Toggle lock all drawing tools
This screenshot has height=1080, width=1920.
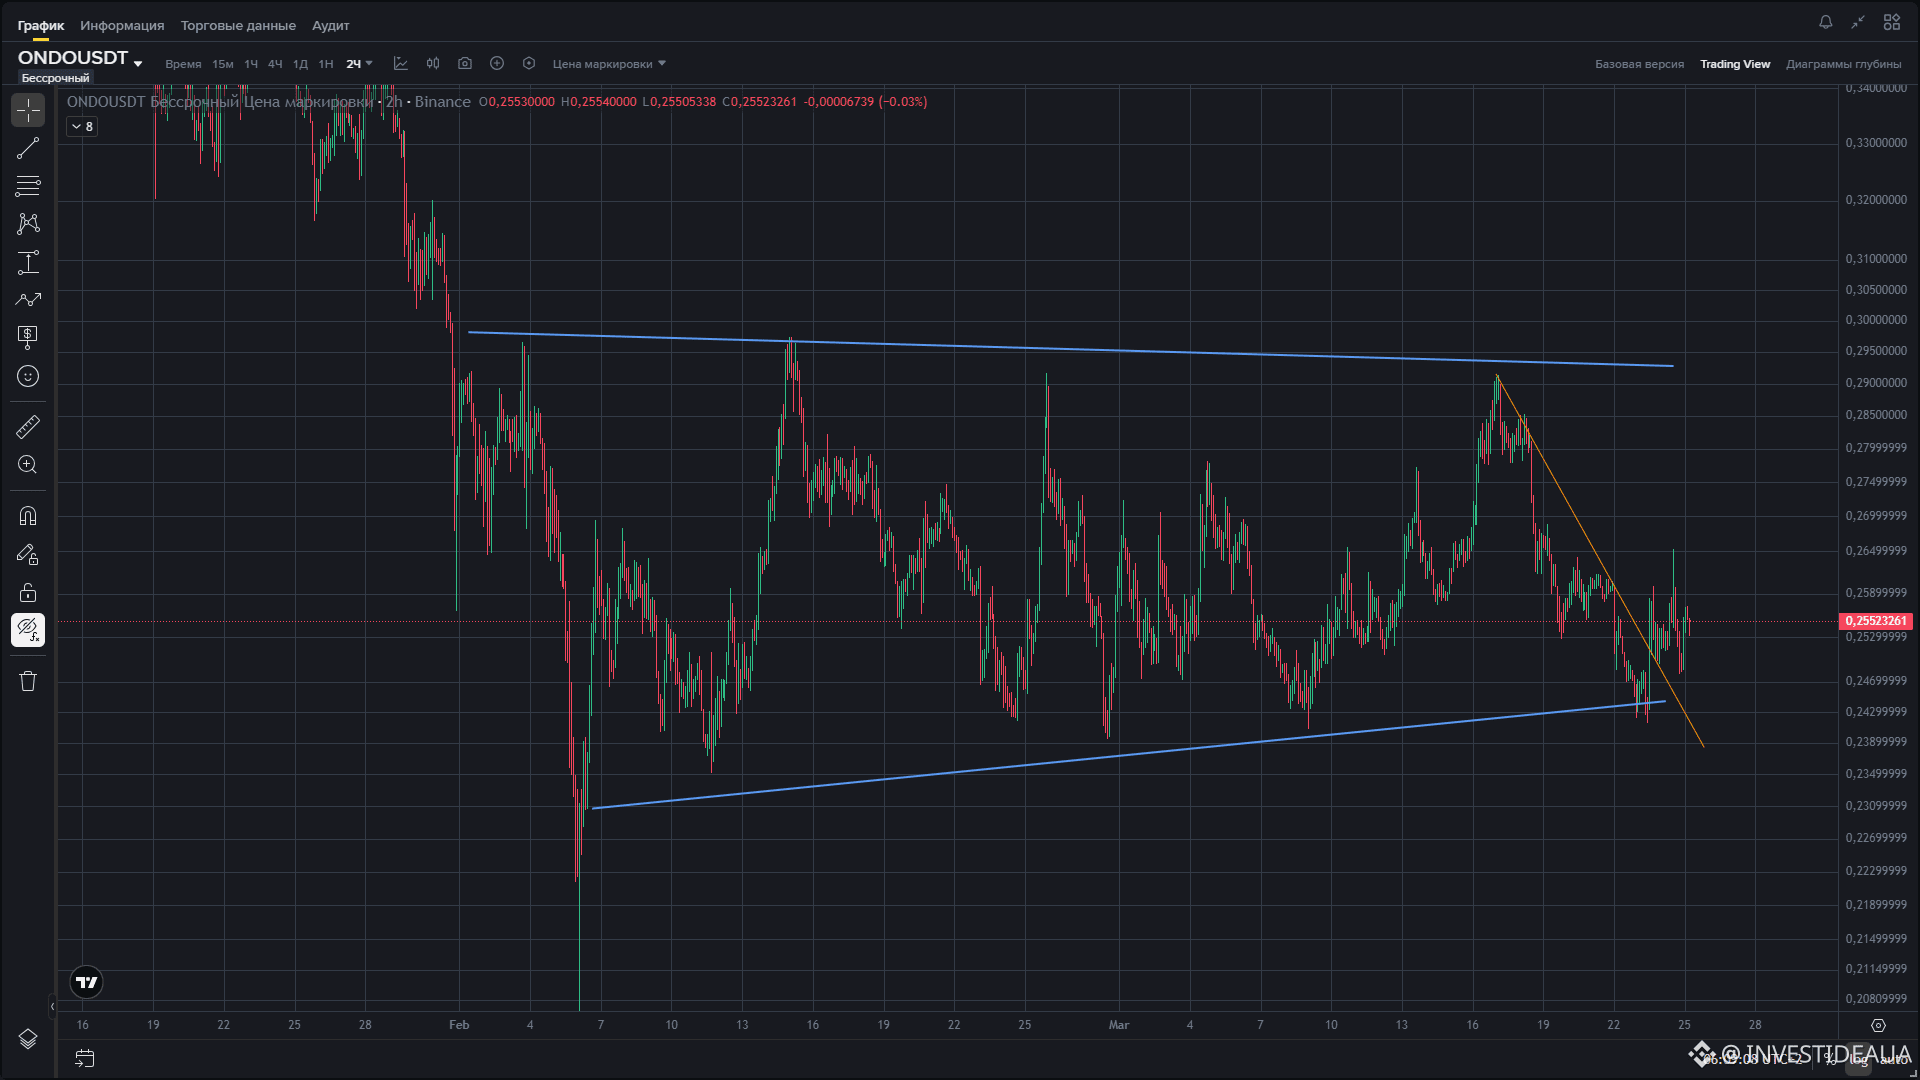(x=28, y=592)
